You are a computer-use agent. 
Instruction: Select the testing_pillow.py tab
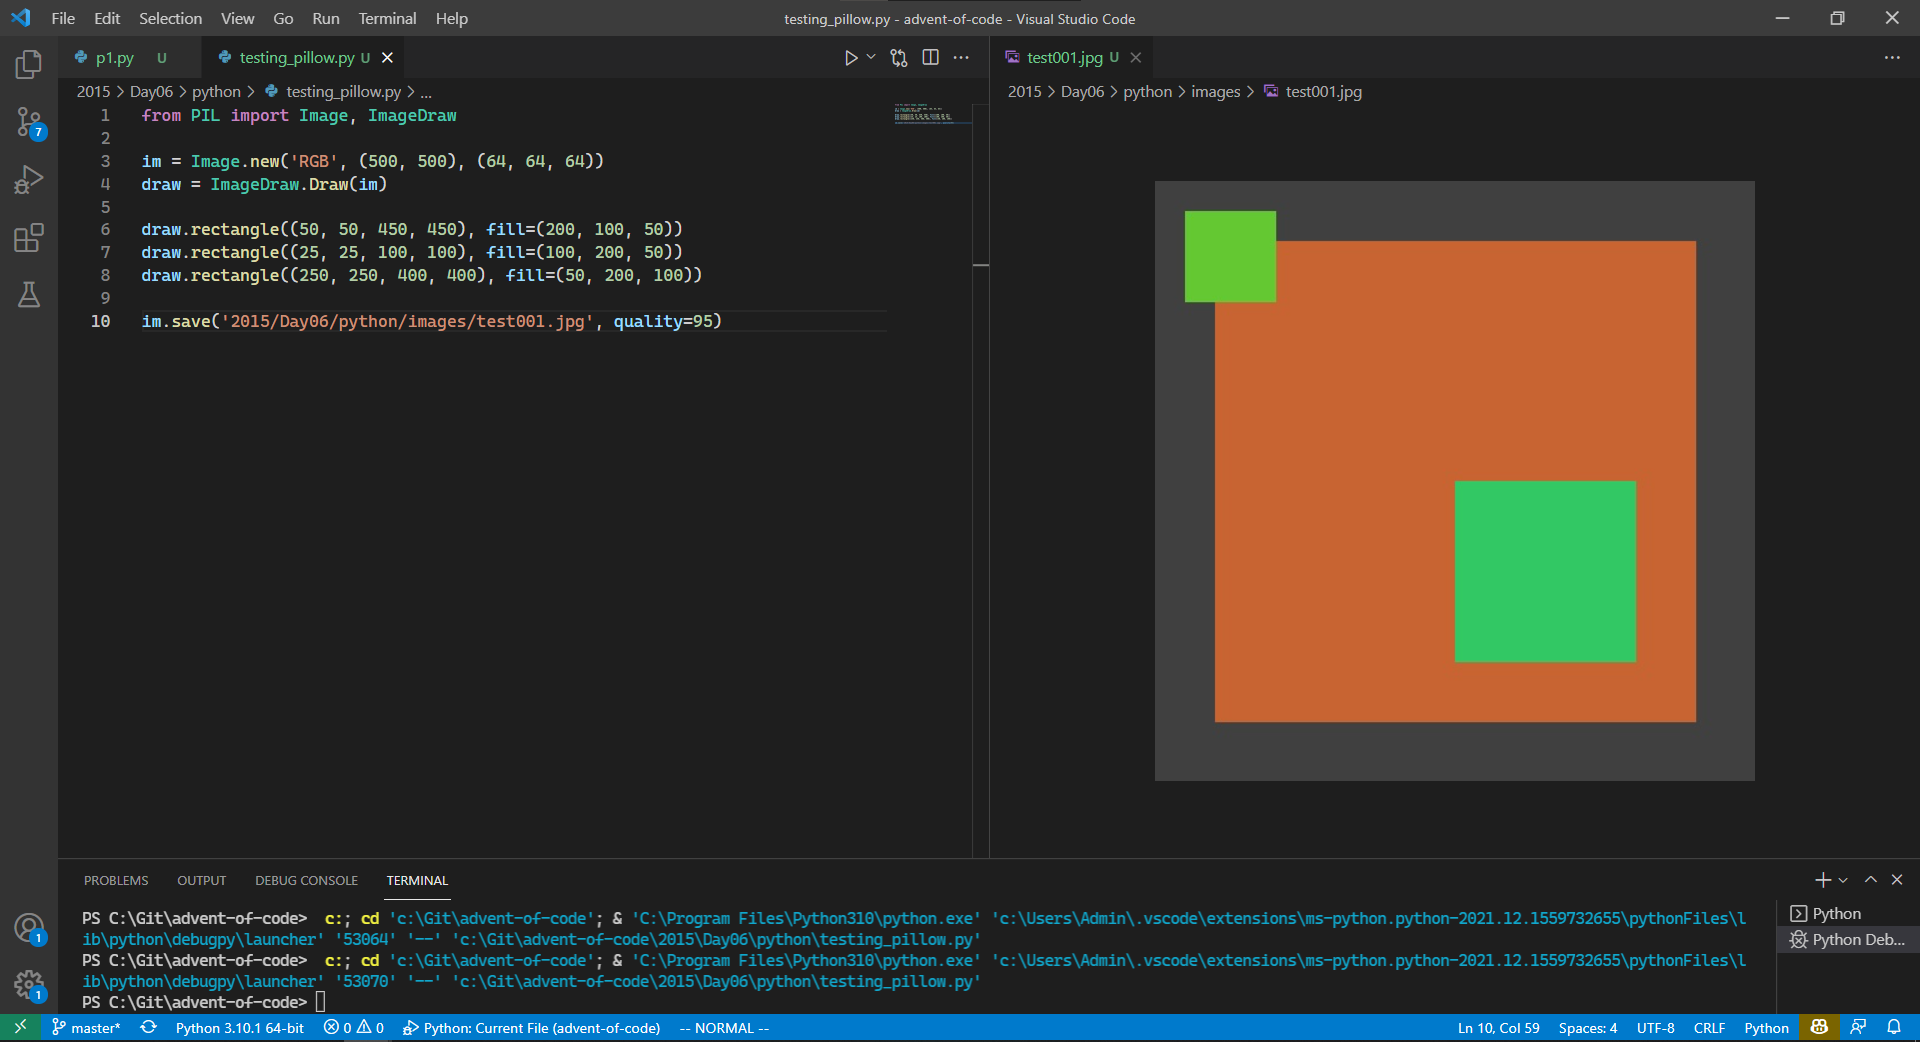tap(297, 58)
